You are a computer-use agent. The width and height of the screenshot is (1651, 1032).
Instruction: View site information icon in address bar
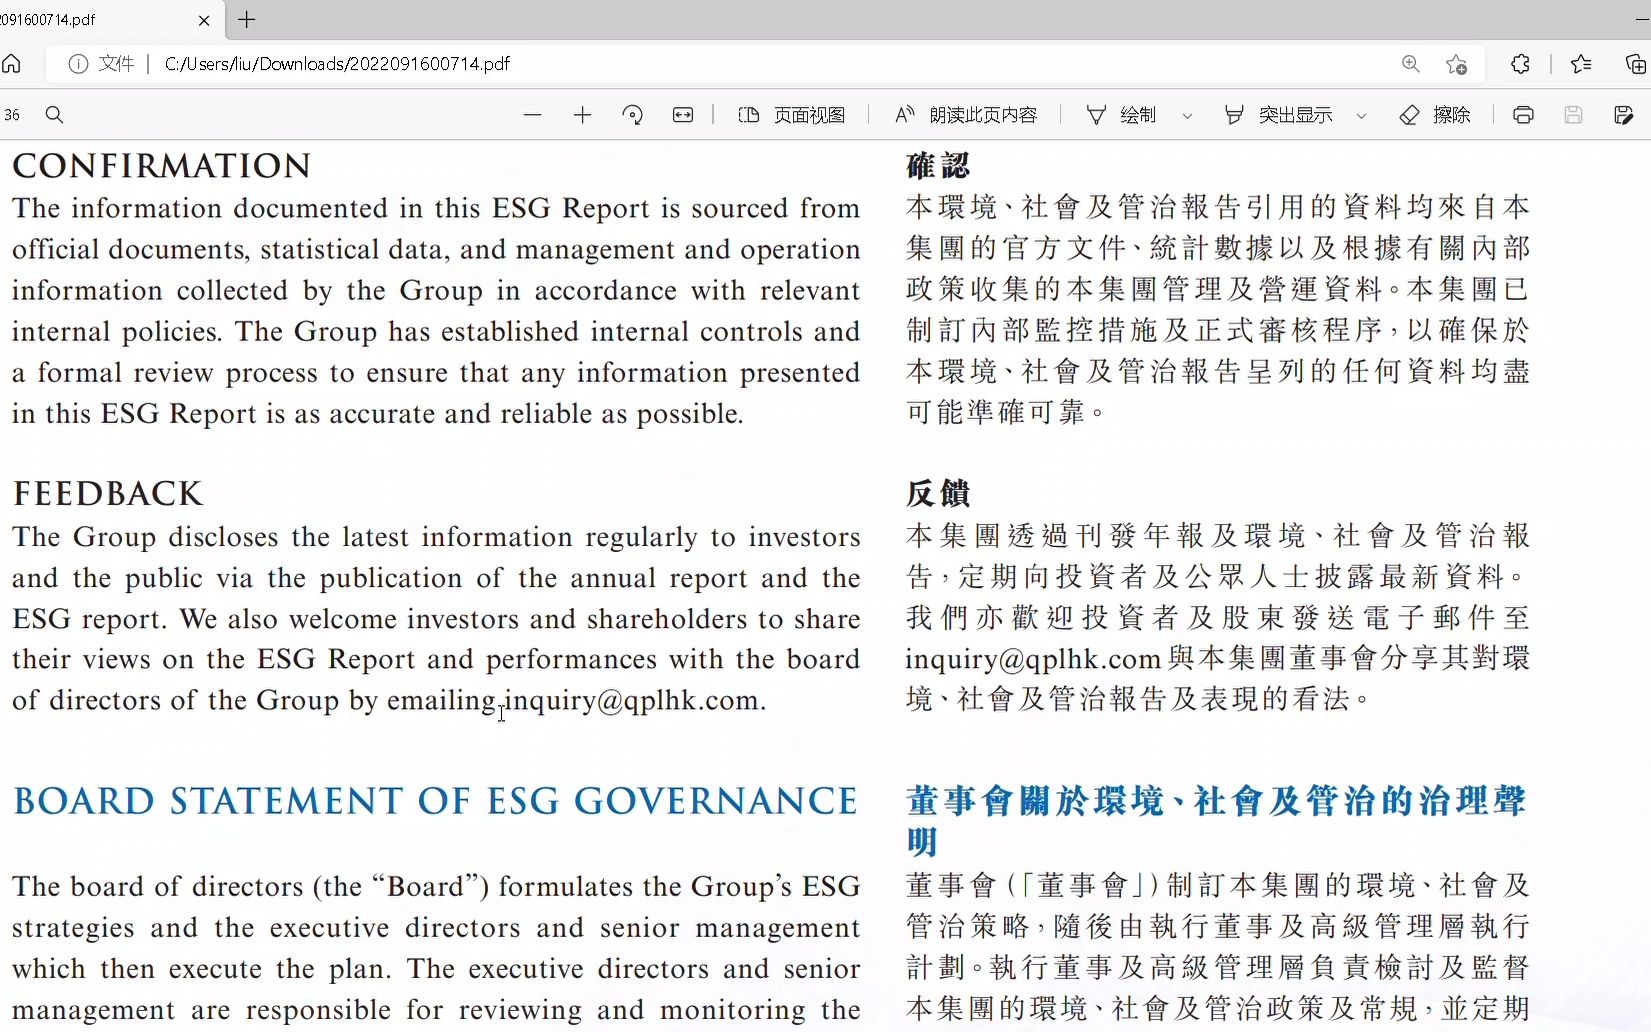coord(78,64)
